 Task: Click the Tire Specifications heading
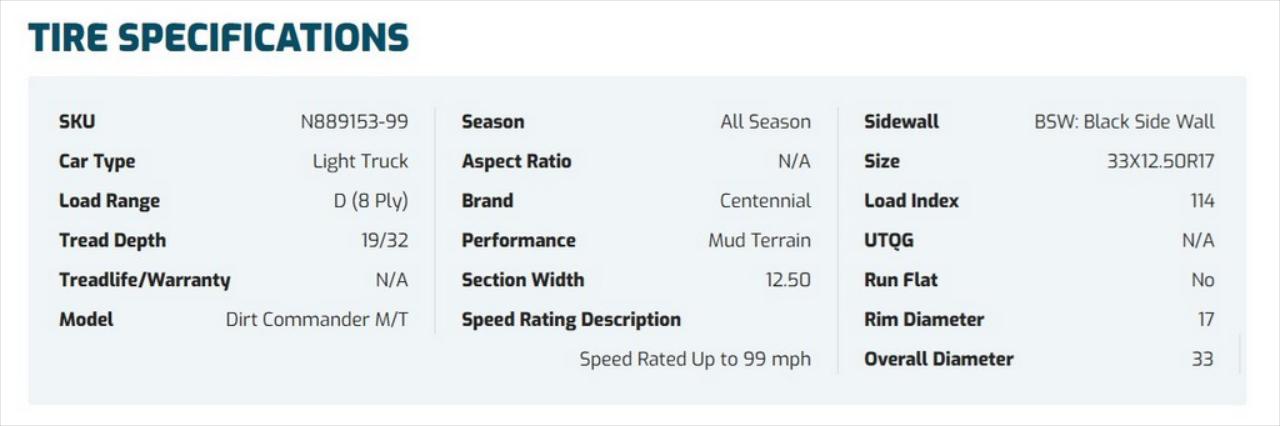218,37
